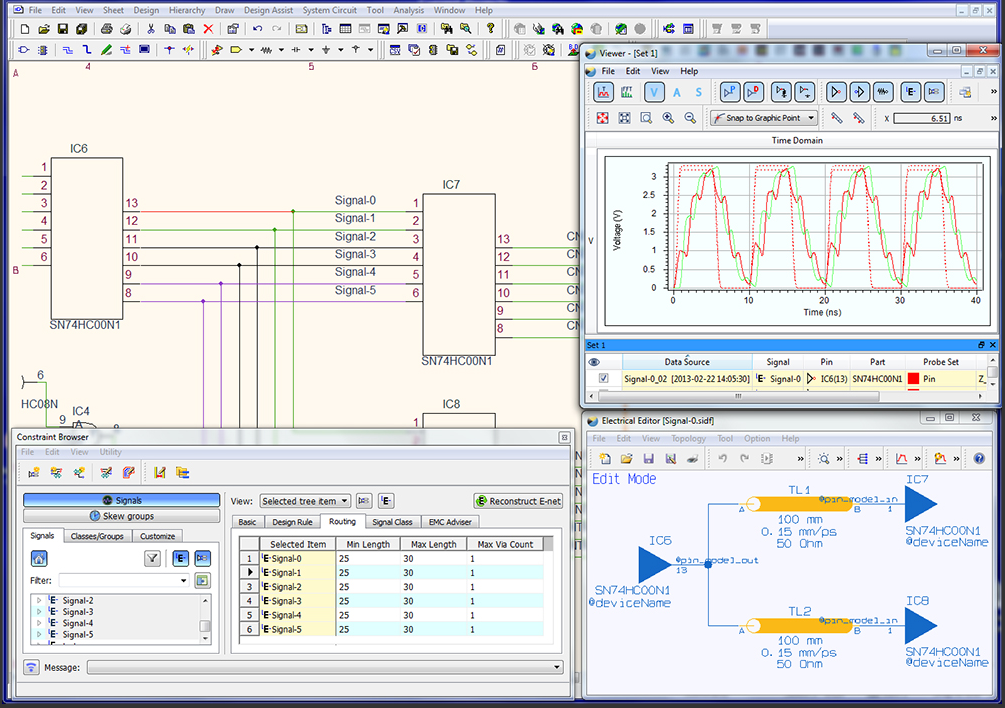Toggle the D probe button in Viewer toolbar
1005x708 pixels.
click(754, 92)
